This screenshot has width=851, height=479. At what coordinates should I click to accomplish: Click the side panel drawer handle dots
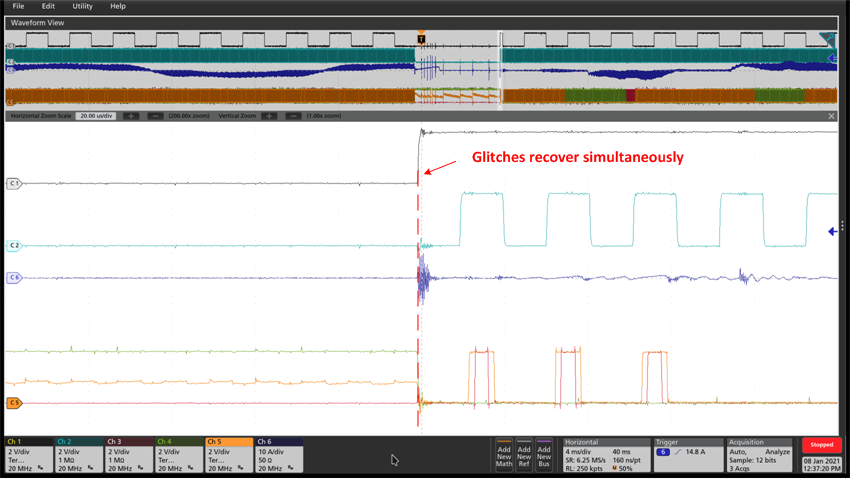(x=842, y=226)
